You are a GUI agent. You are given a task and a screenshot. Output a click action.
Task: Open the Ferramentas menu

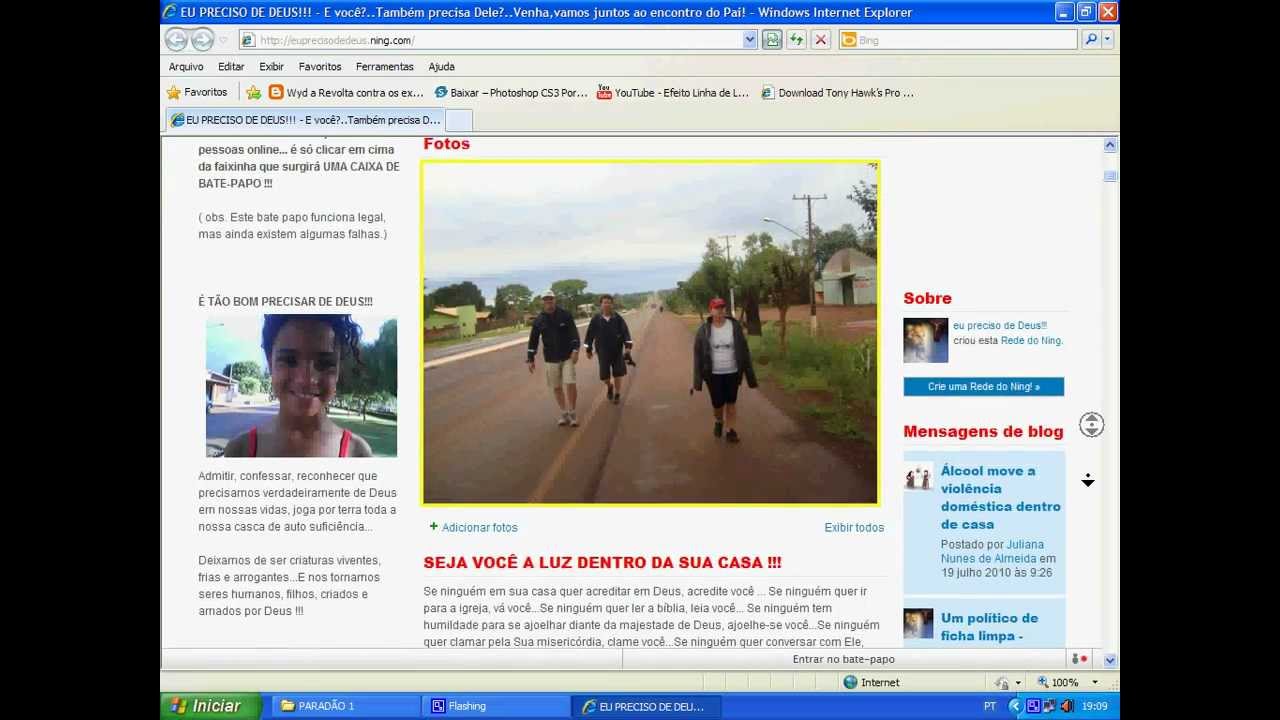coord(384,66)
